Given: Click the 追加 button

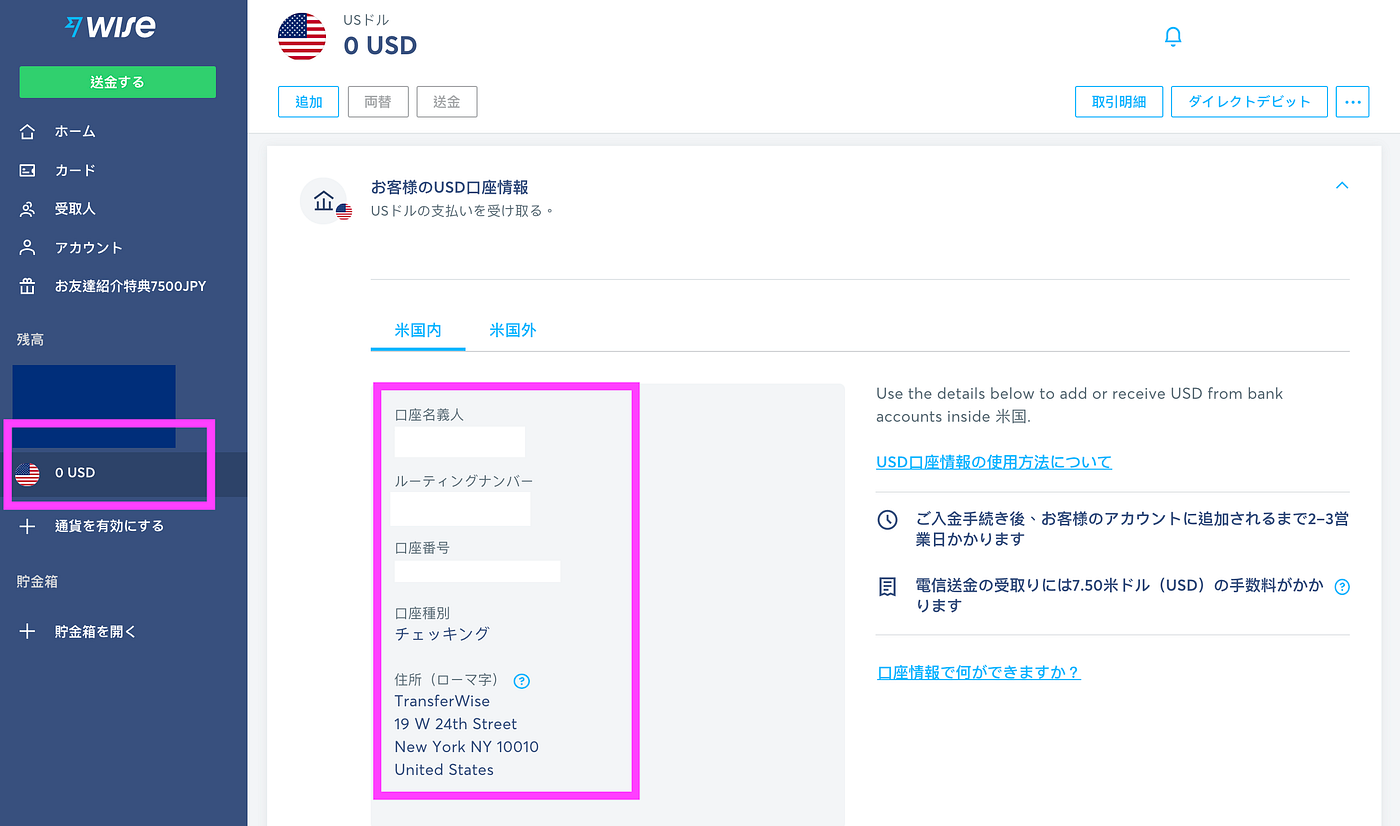Looking at the screenshot, I should coord(309,102).
